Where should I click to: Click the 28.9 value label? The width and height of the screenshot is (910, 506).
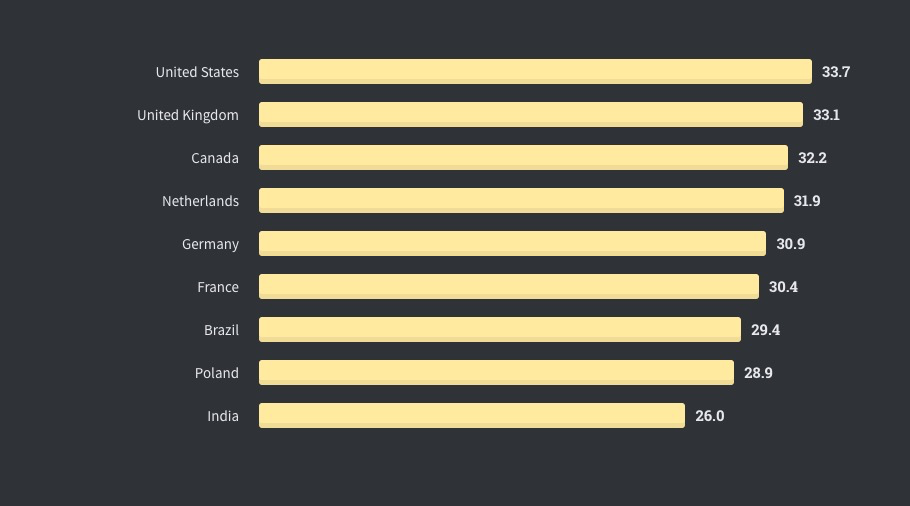[x=758, y=373]
